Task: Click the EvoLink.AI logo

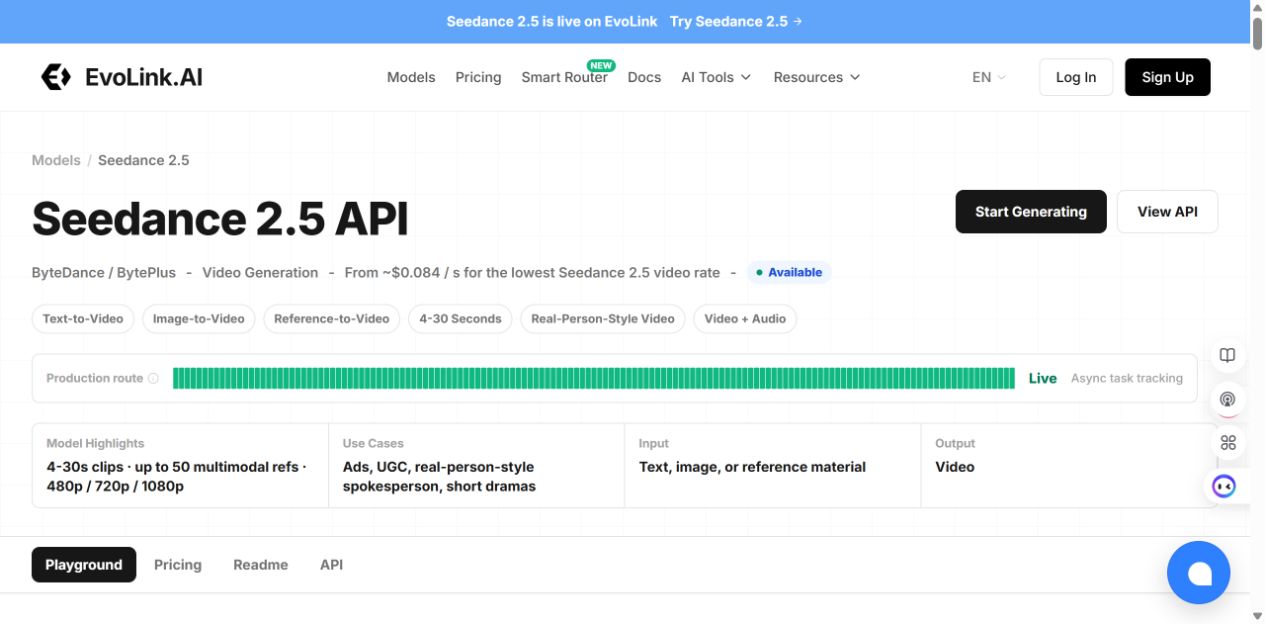Action: (121, 77)
